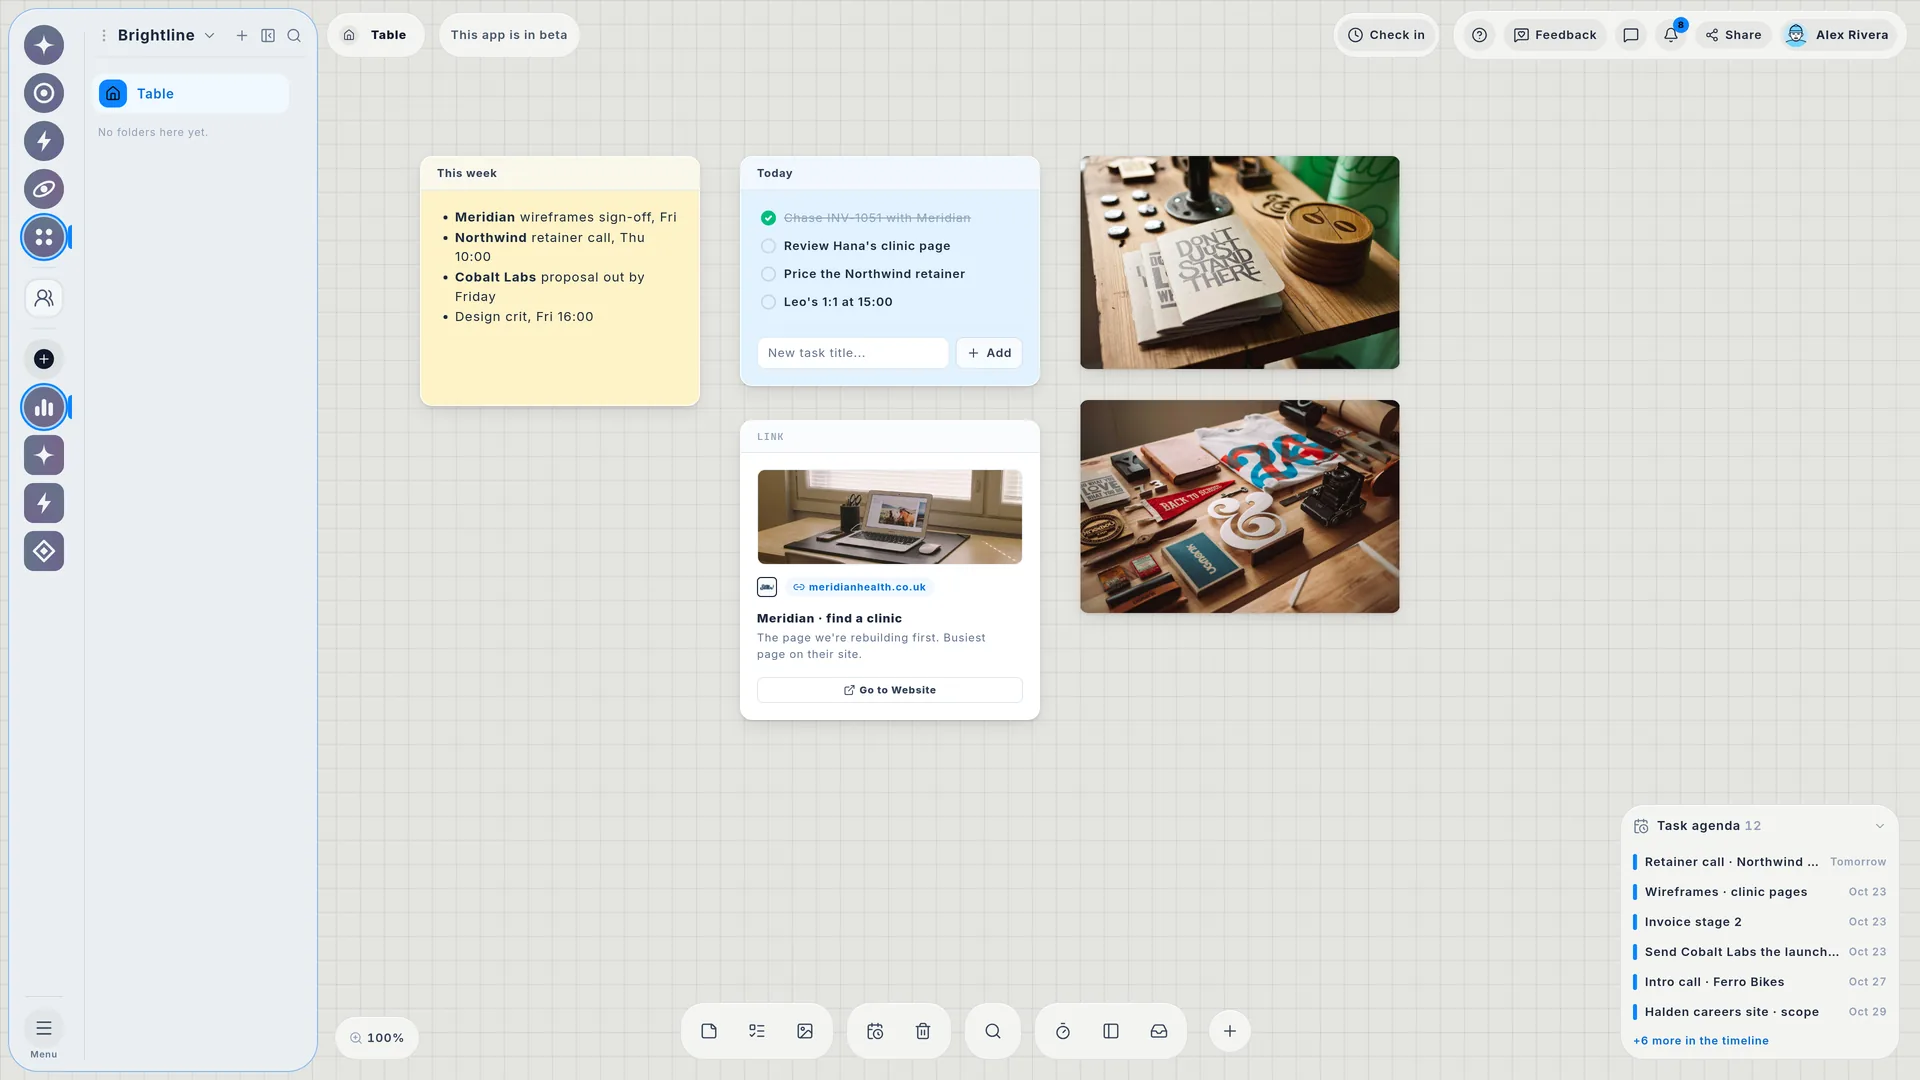This screenshot has height=1080, width=1920.
Task: Check off Review Hana's clinic page
Action: tap(768, 246)
